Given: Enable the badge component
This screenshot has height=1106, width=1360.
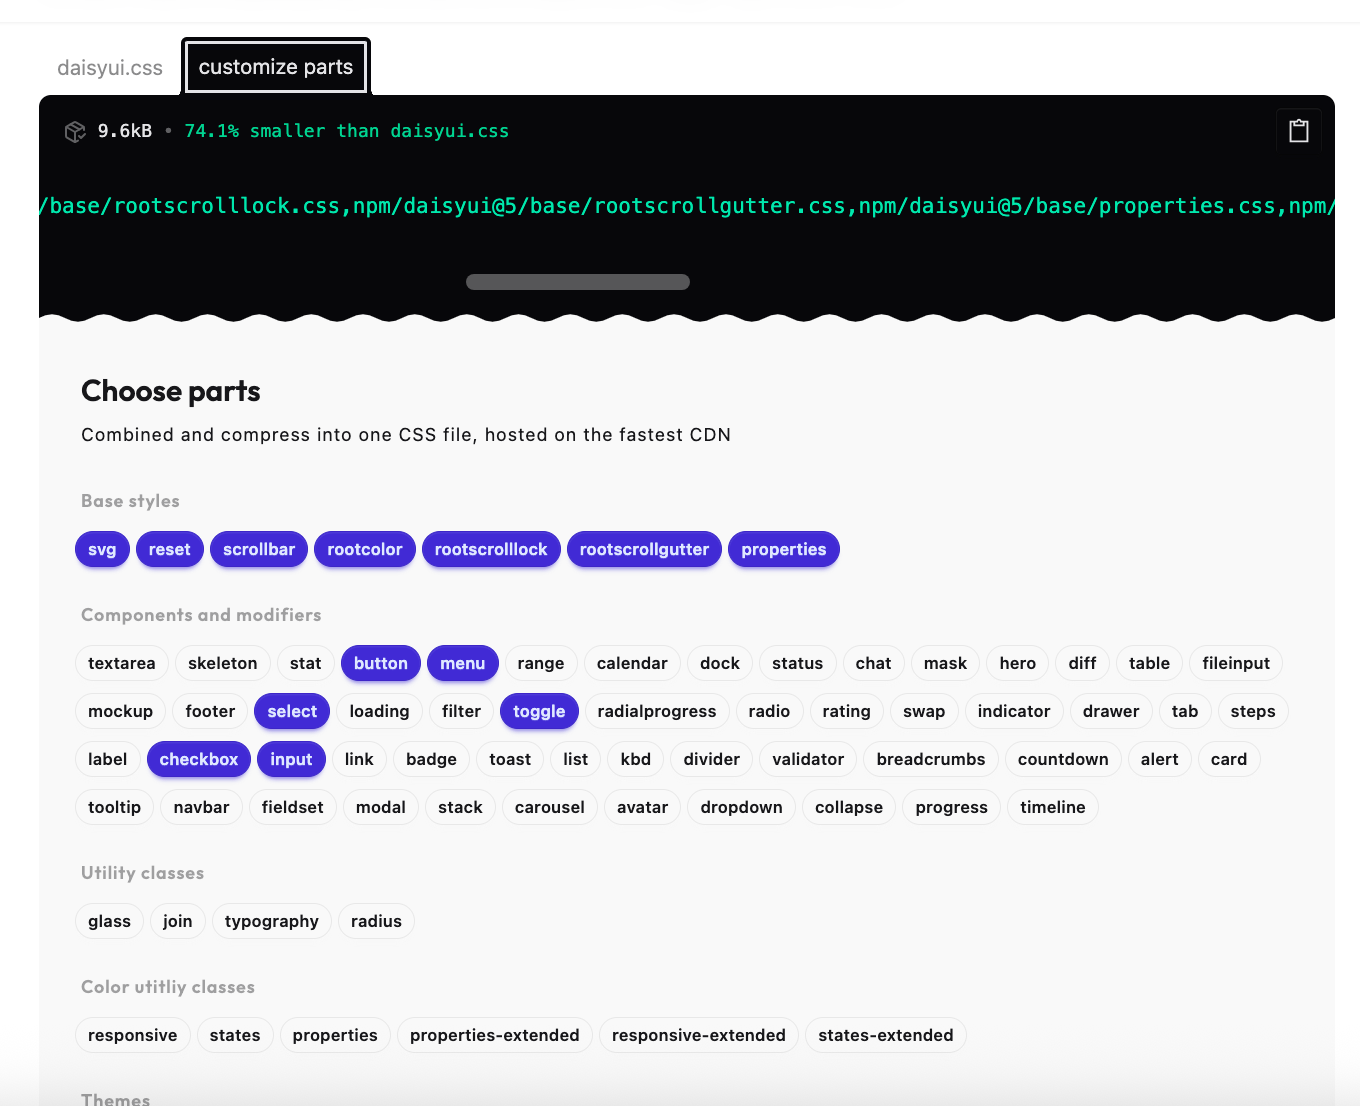Looking at the screenshot, I should click(432, 759).
